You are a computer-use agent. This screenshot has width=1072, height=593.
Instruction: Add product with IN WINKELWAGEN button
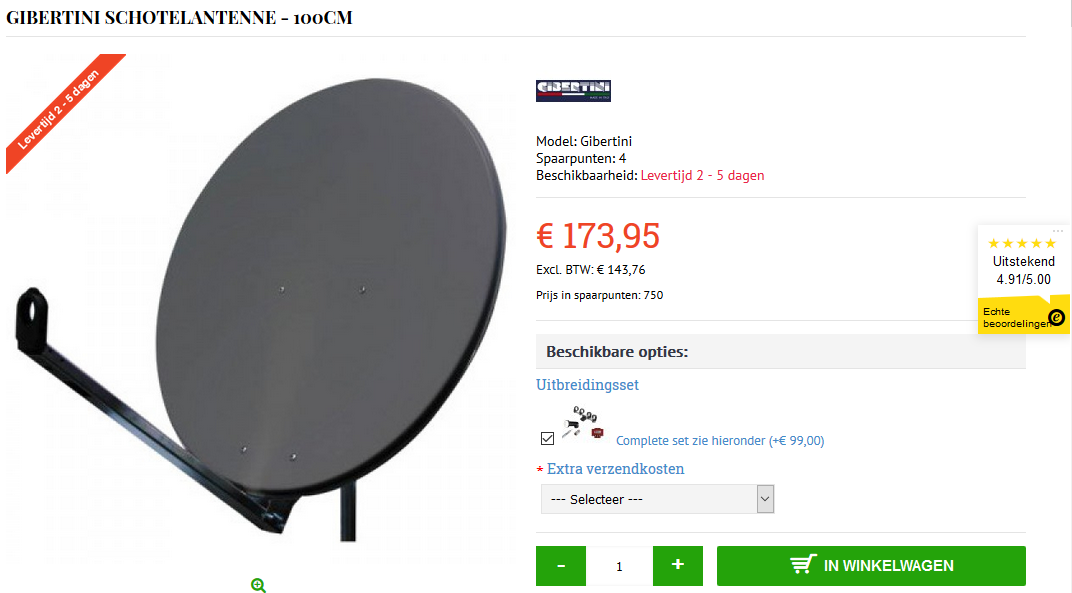(871, 566)
